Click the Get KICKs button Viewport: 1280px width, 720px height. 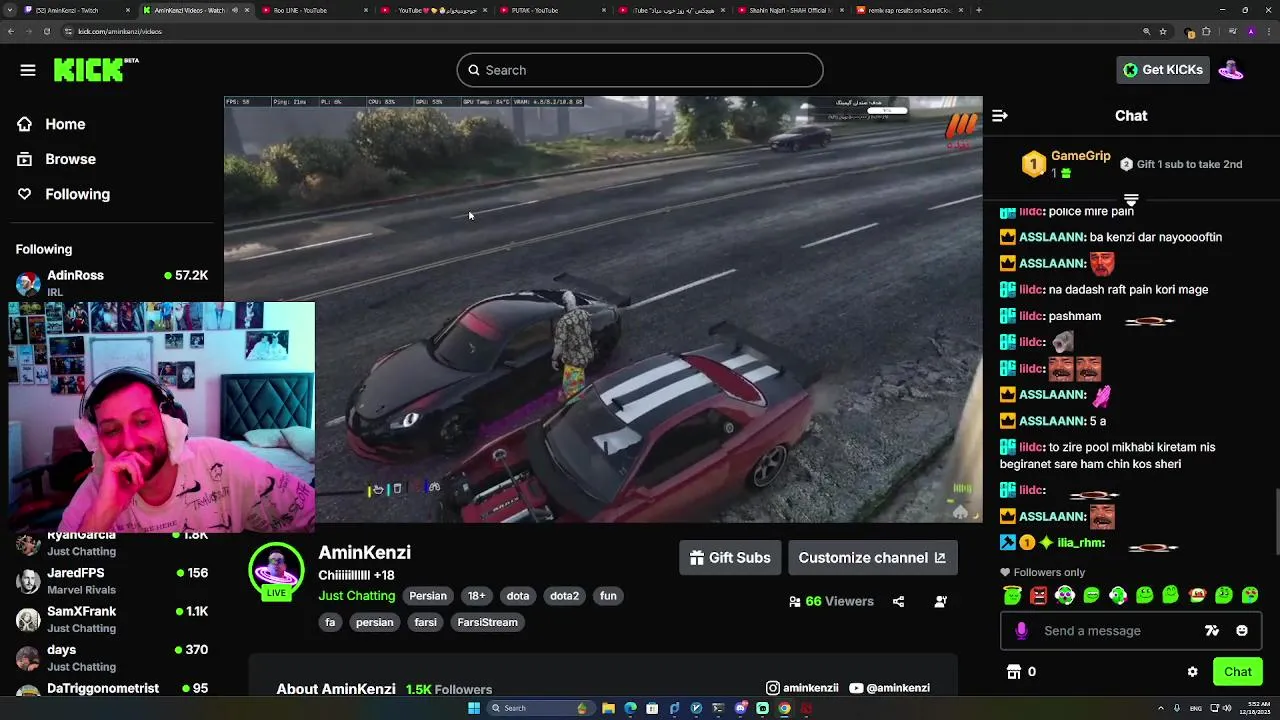tap(1163, 70)
